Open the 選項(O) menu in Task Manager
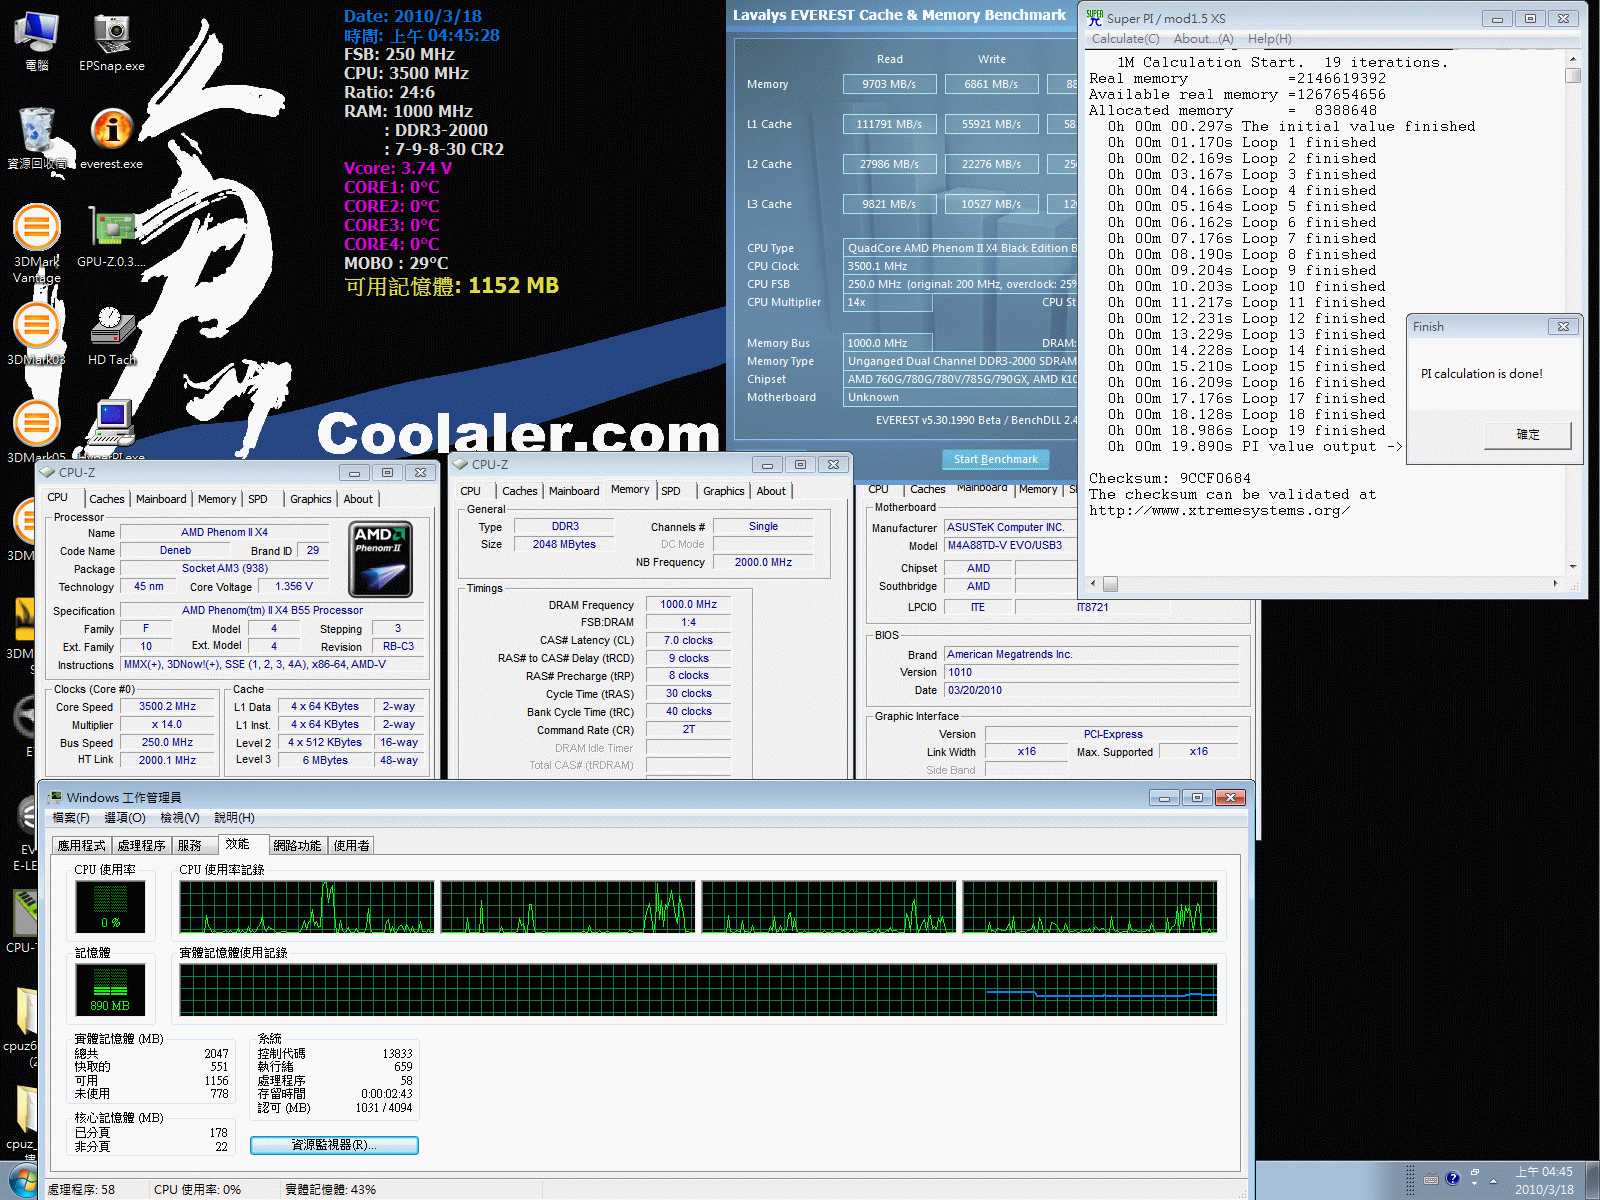This screenshot has height=1200, width=1600. pos(125,818)
